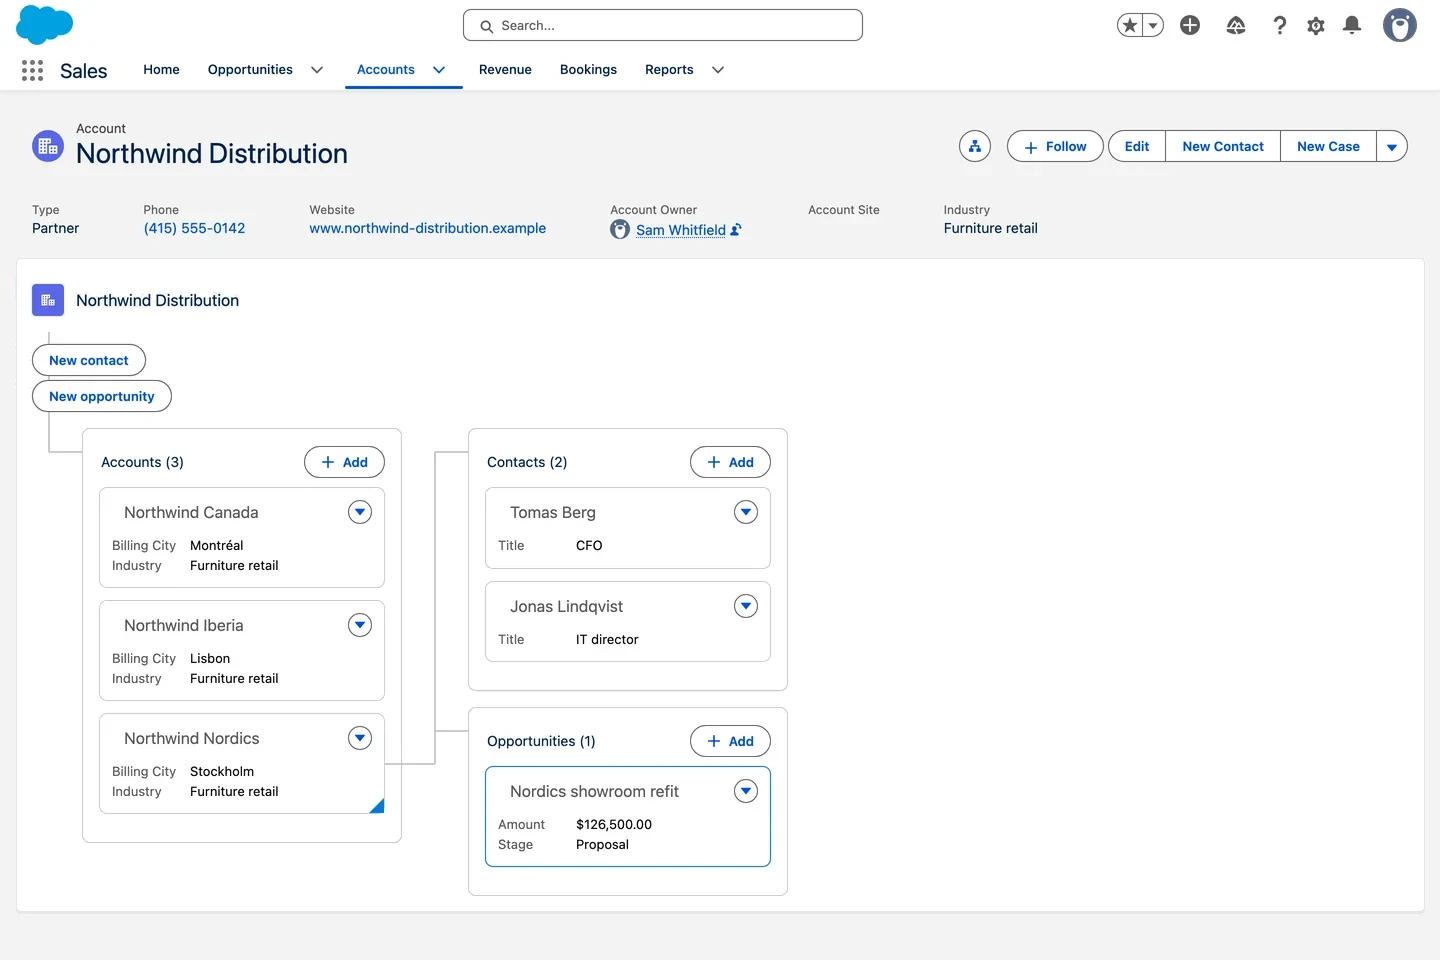Open the Jonas Lindqvist card actions menu
1440x960 pixels.
(746, 606)
